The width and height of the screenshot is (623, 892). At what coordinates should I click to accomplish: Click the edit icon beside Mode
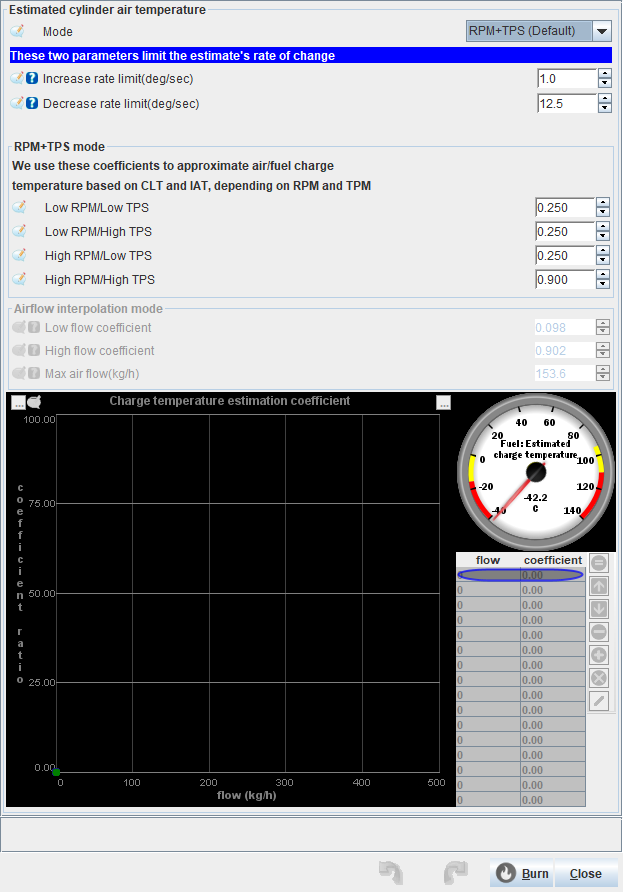18,31
